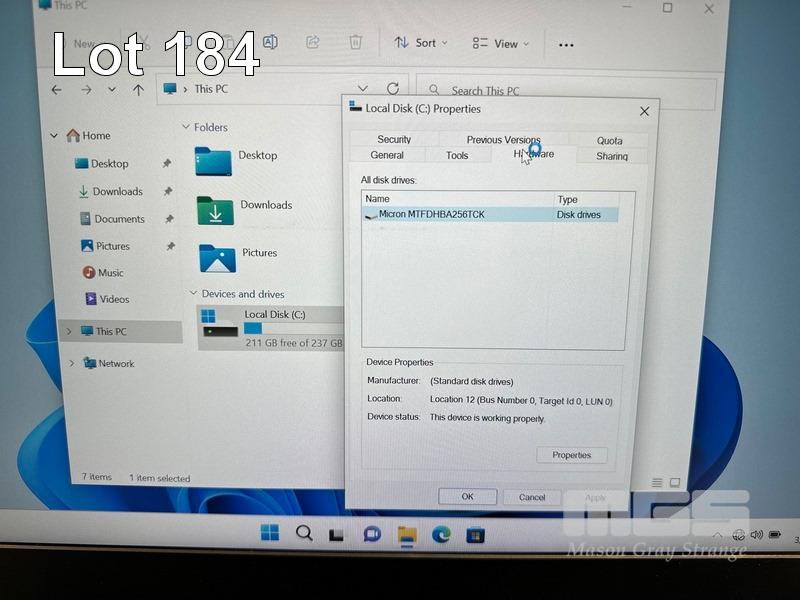Collapse the Devices and drives group
Screen dimensions: 800x600
pos(193,294)
